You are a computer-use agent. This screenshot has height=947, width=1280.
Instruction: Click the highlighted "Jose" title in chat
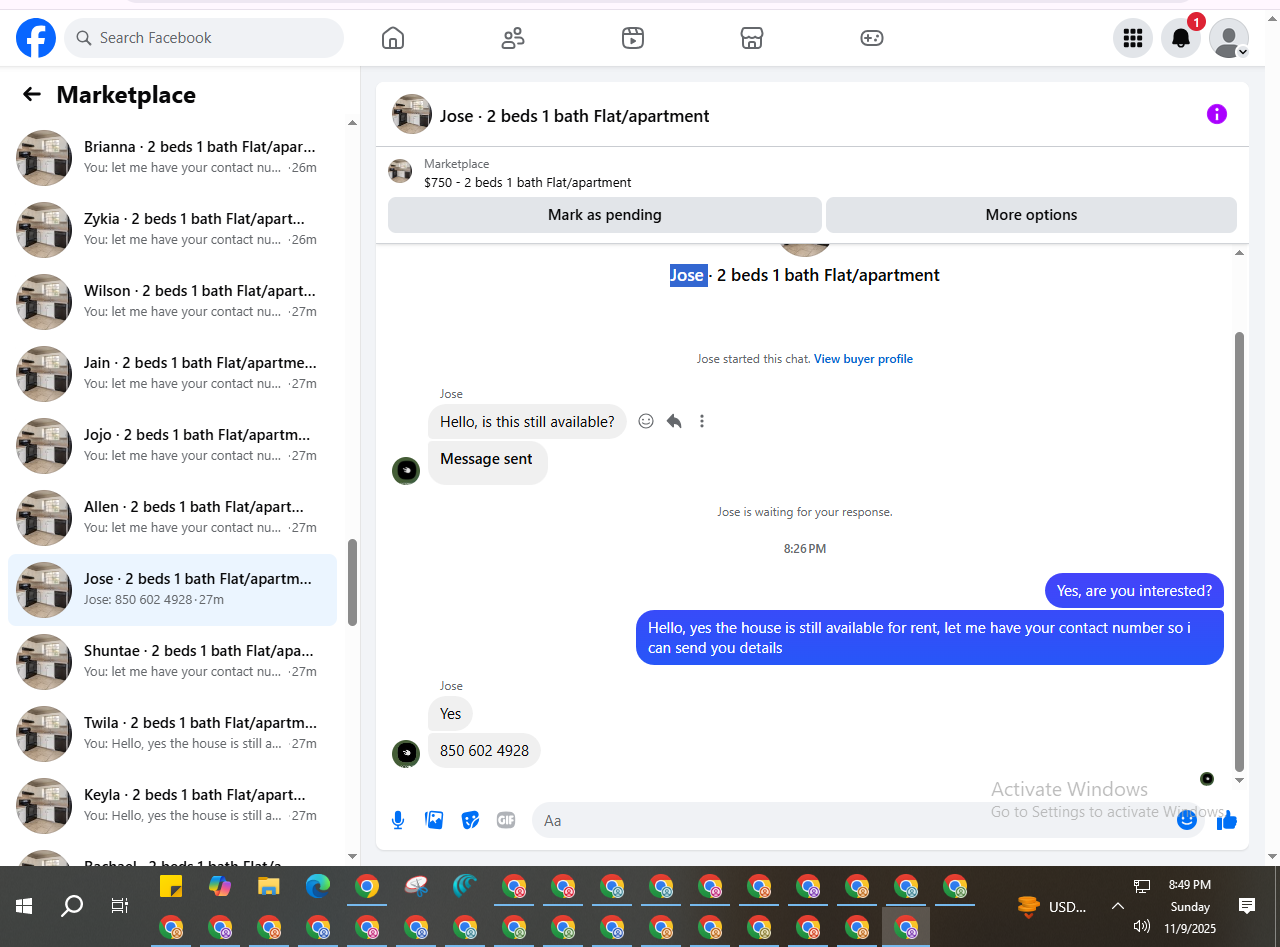point(688,275)
